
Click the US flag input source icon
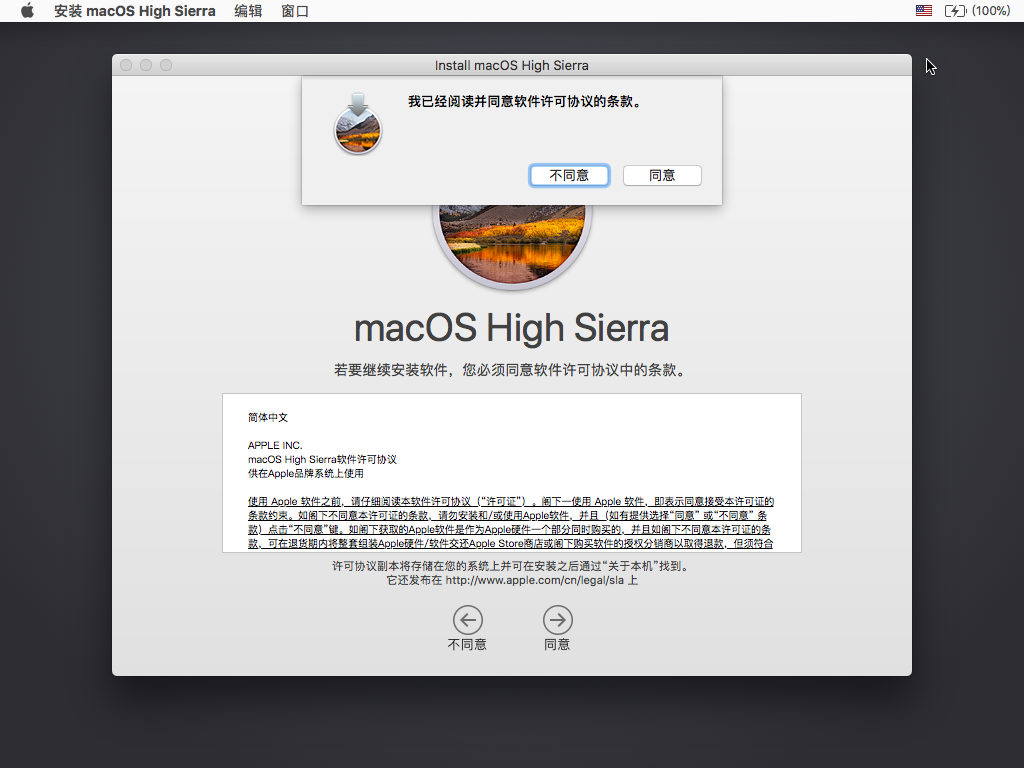[923, 10]
